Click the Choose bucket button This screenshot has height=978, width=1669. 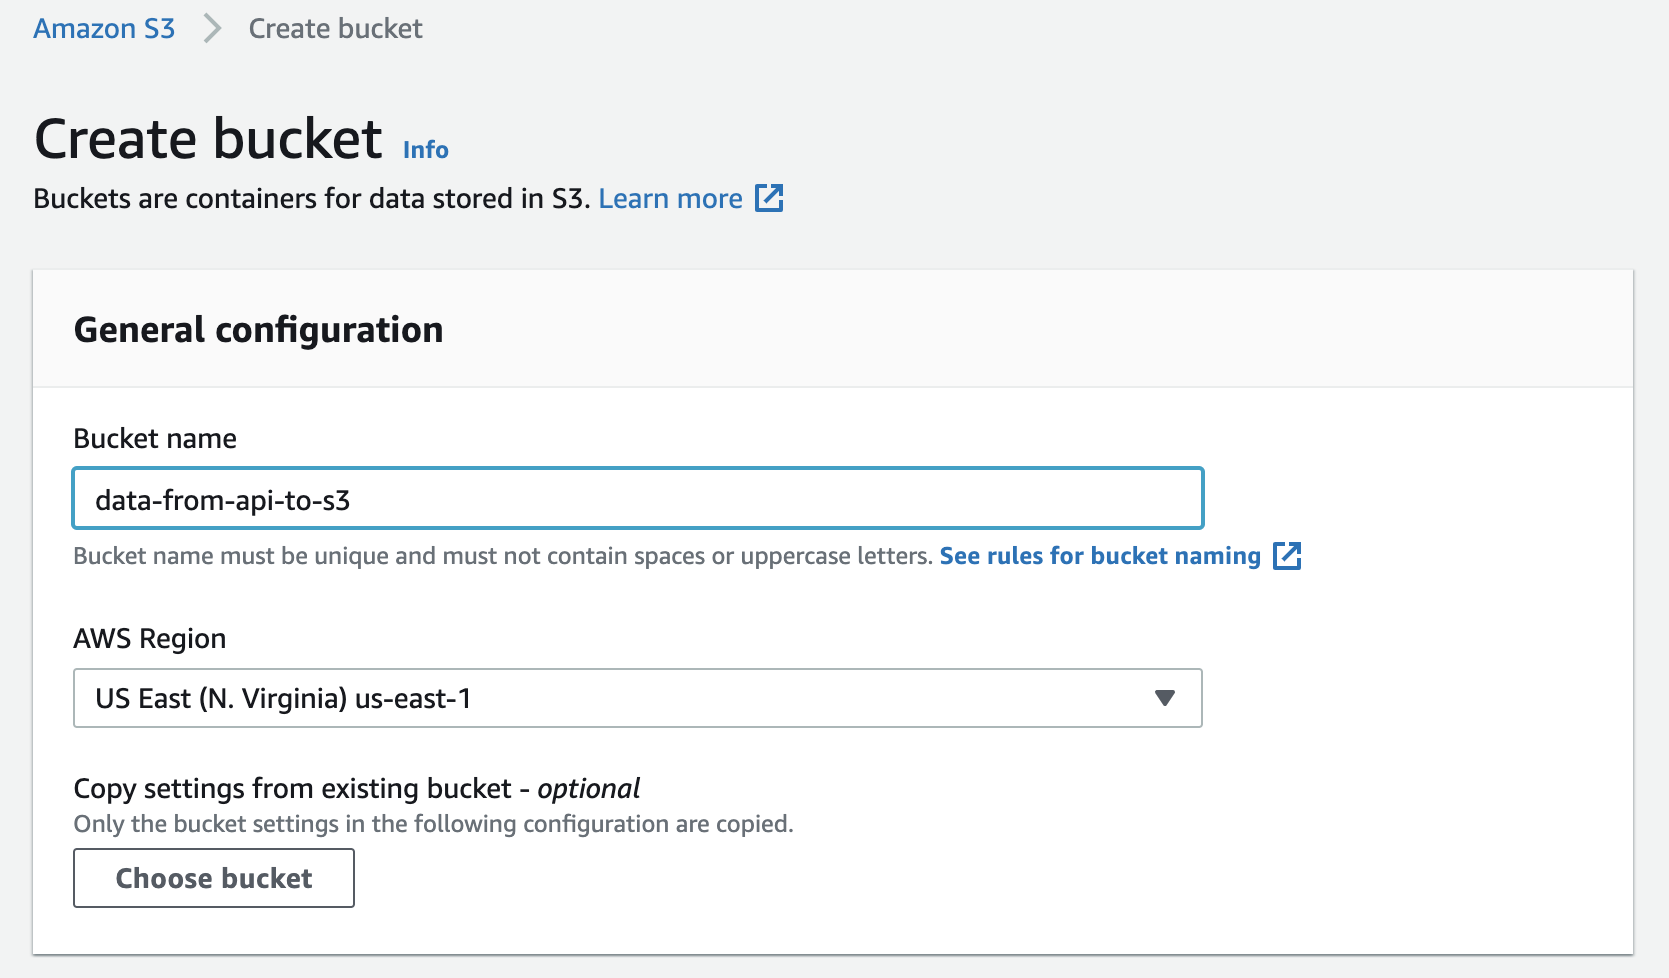click(214, 878)
